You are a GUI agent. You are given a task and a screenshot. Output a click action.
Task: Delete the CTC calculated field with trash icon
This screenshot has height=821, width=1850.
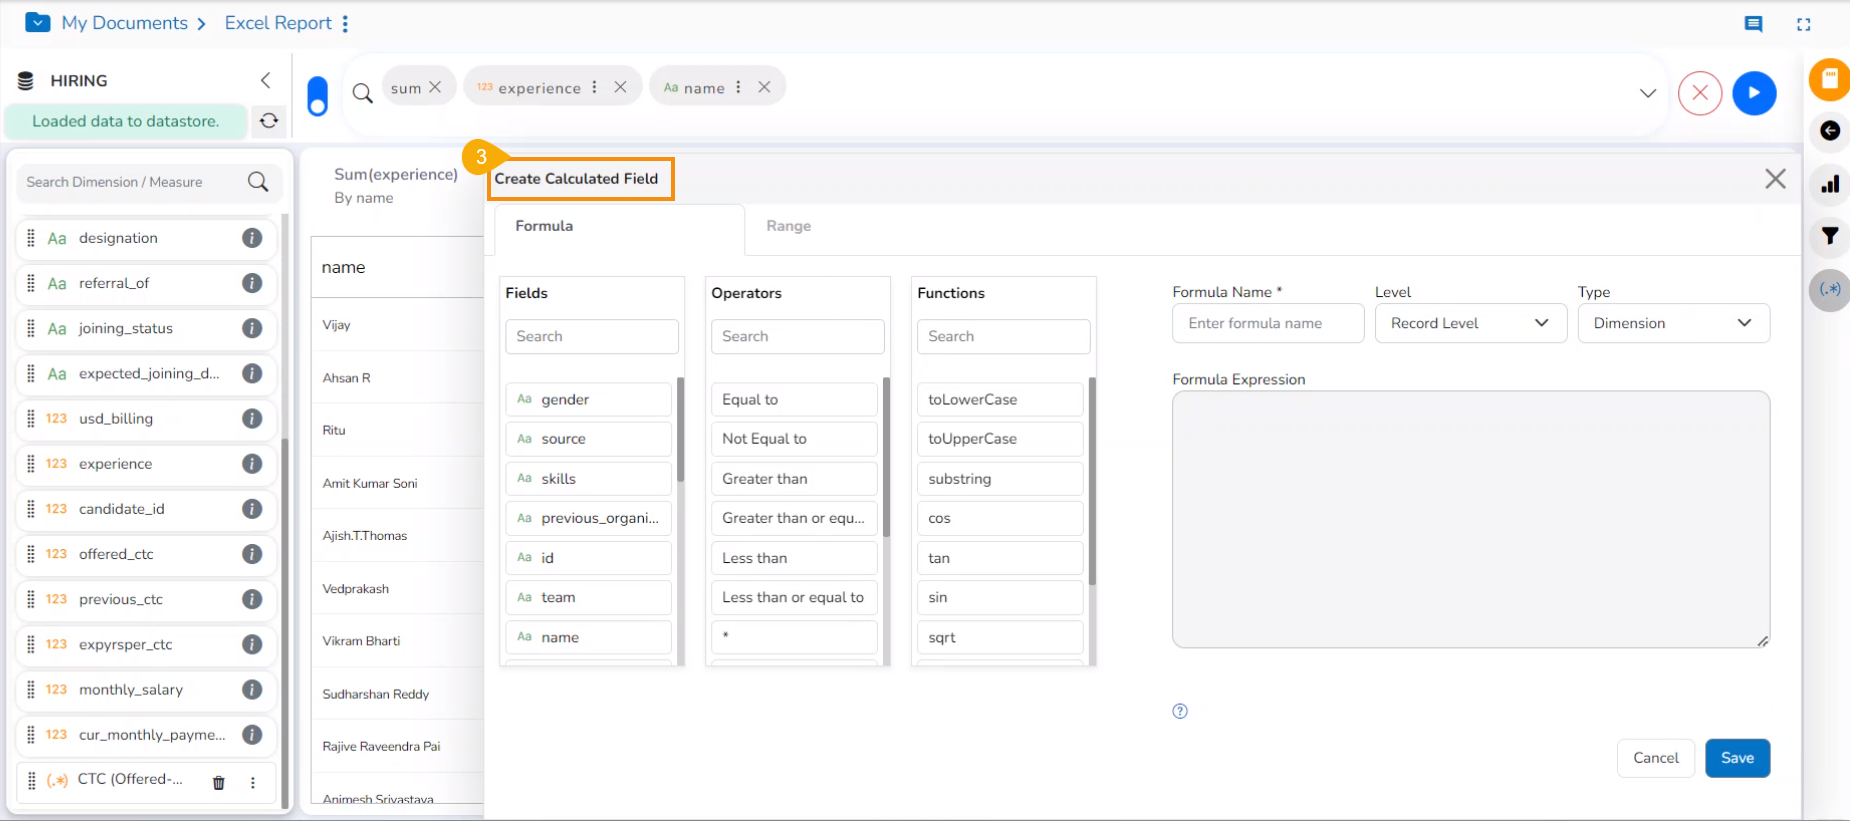click(219, 782)
